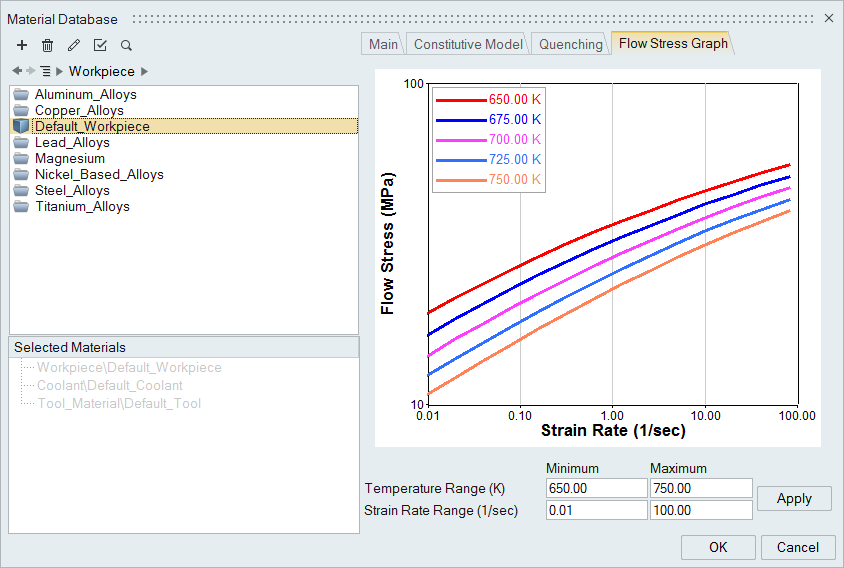Switch to the Constitutive Model tab

(468, 44)
